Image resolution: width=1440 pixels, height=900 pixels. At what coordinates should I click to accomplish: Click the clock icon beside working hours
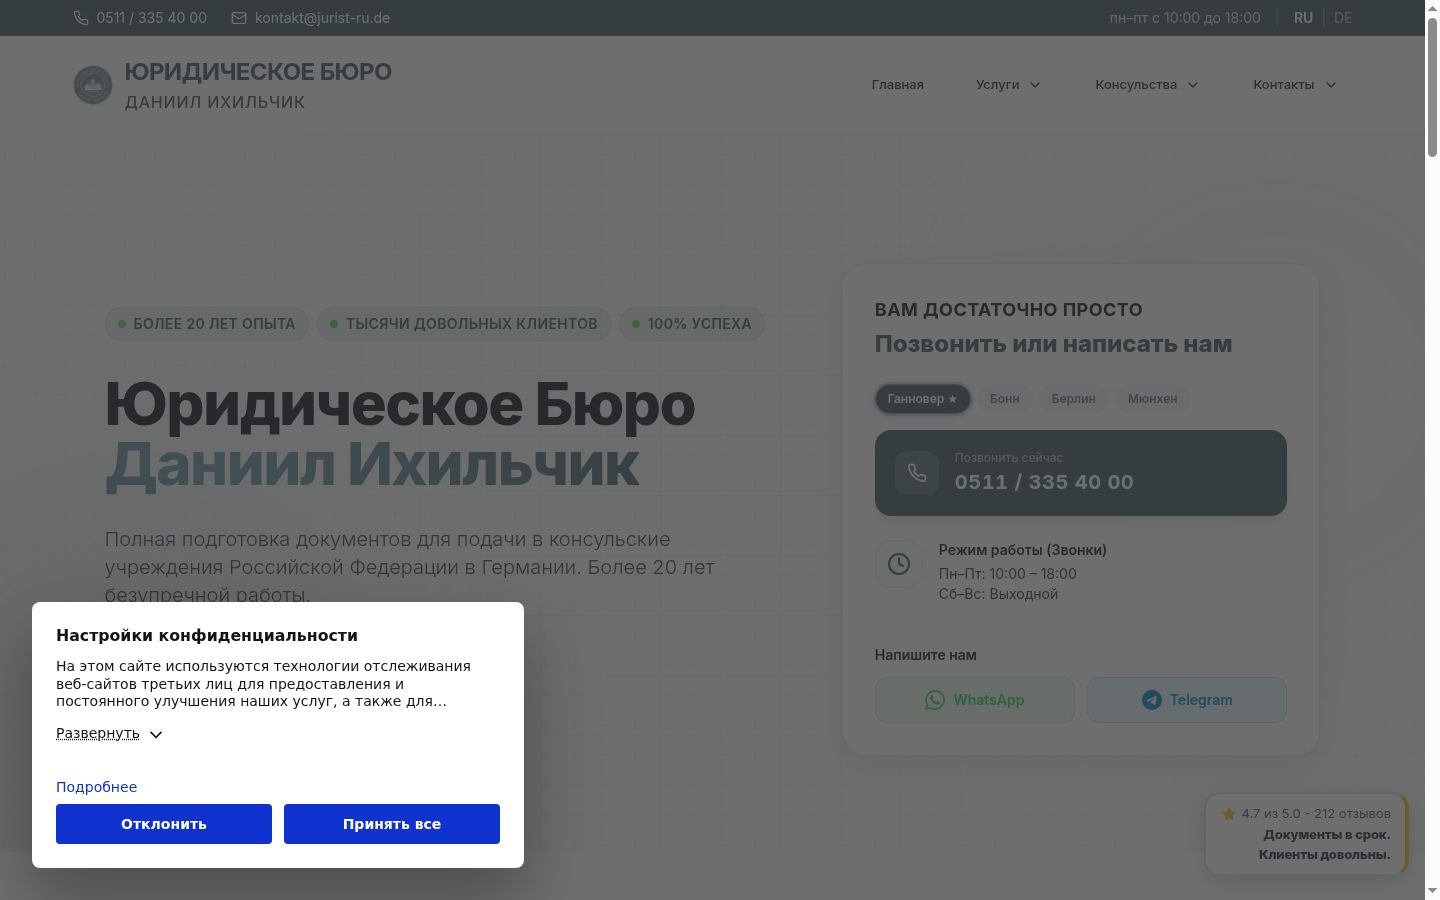899,564
